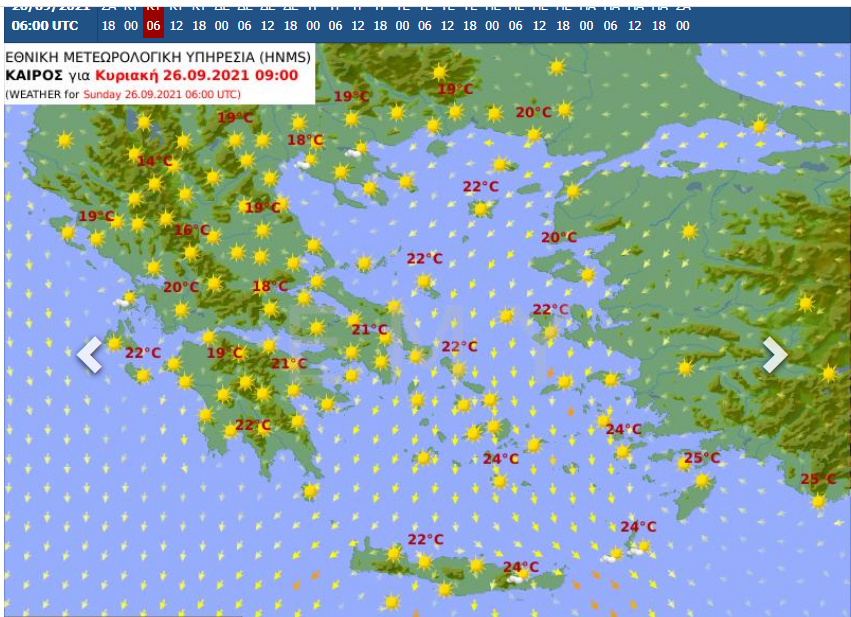Click the 14°C temperature label
The height and width of the screenshot is (617, 851).
[x=155, y=161]
